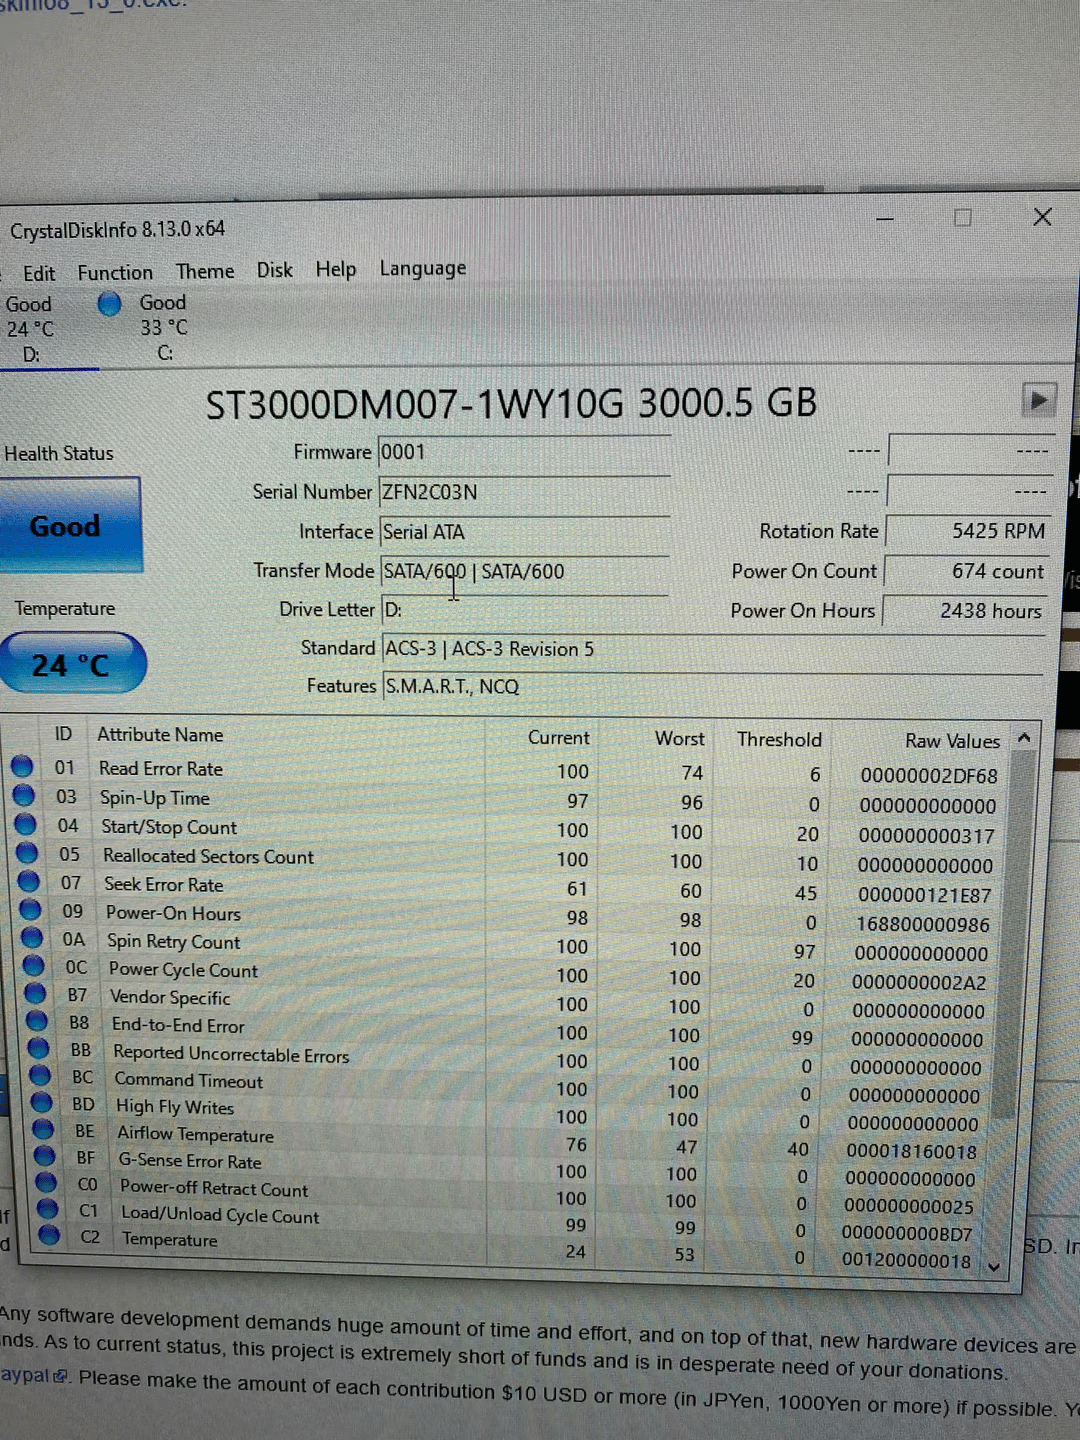Click the status circle beside Command Timeout
The width and height of the screenshot is (1080, 1440).
41,1076
